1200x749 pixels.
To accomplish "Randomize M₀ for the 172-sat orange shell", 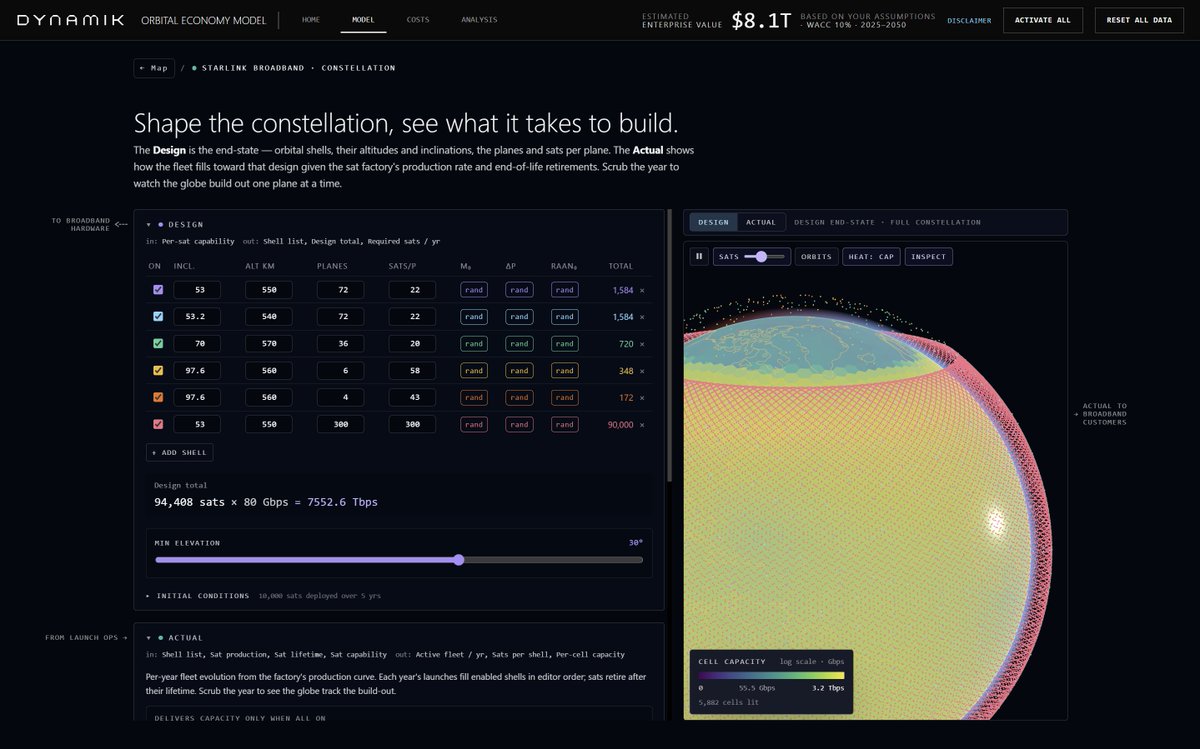I will 474,398.
